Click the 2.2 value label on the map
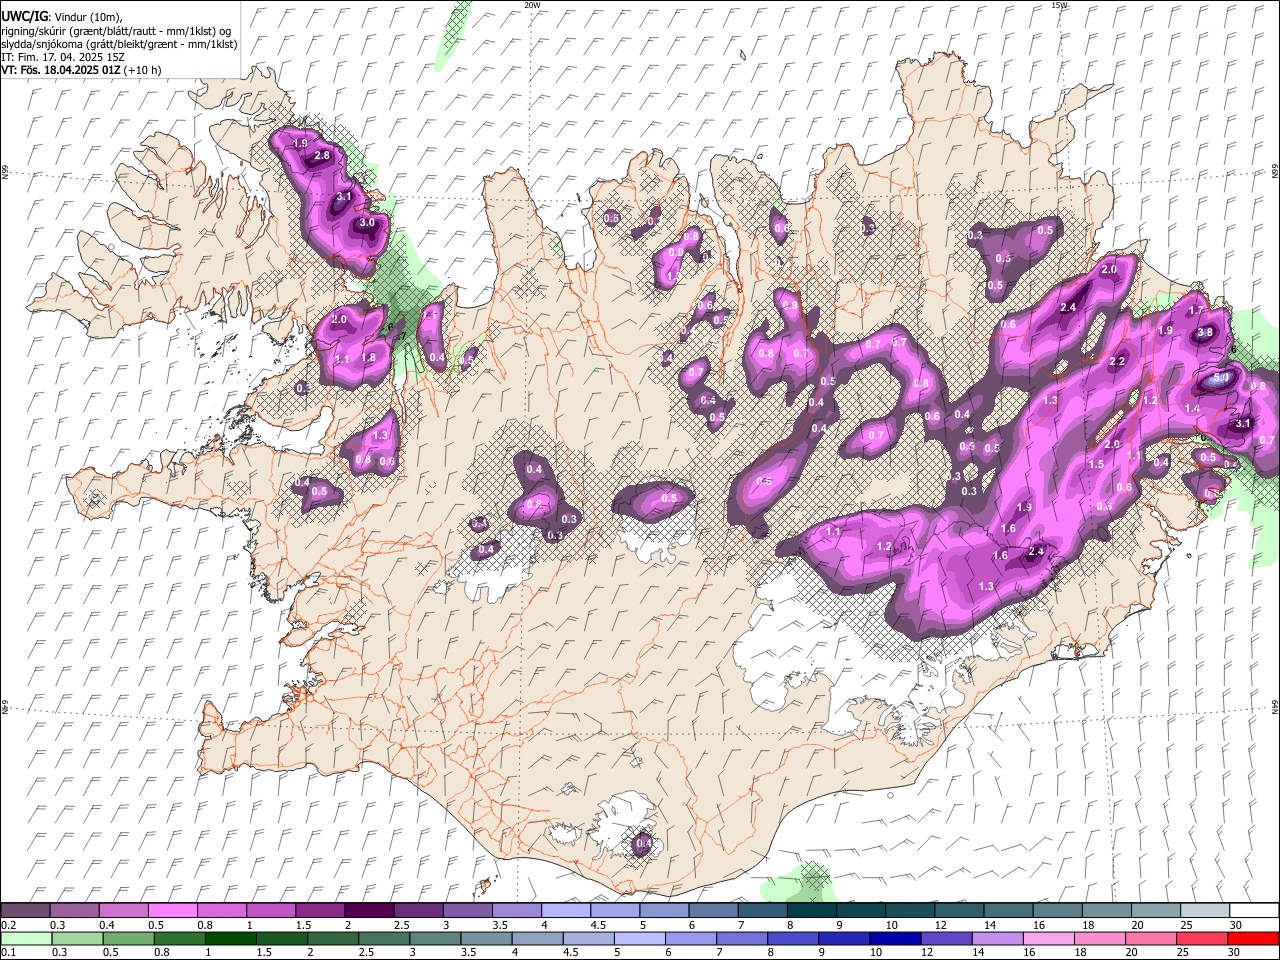Screen dimensions: 1280x960 point(1118,361)
